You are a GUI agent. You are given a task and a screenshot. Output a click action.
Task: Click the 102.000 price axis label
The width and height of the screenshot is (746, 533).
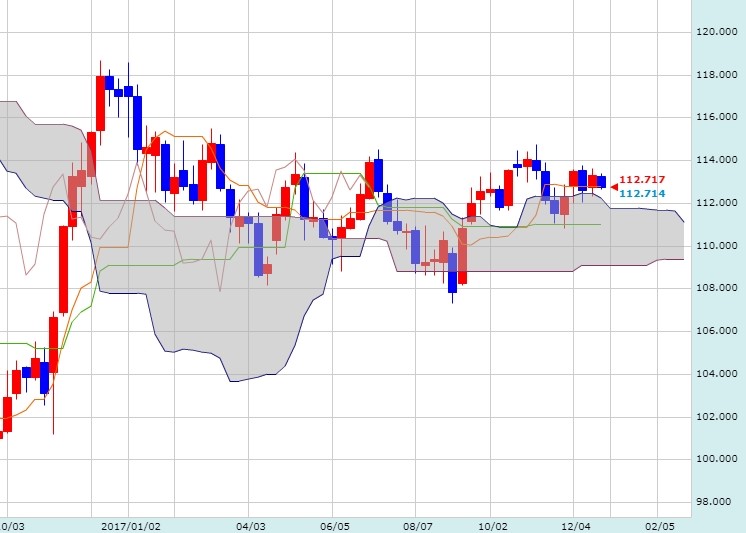[717, 416]
